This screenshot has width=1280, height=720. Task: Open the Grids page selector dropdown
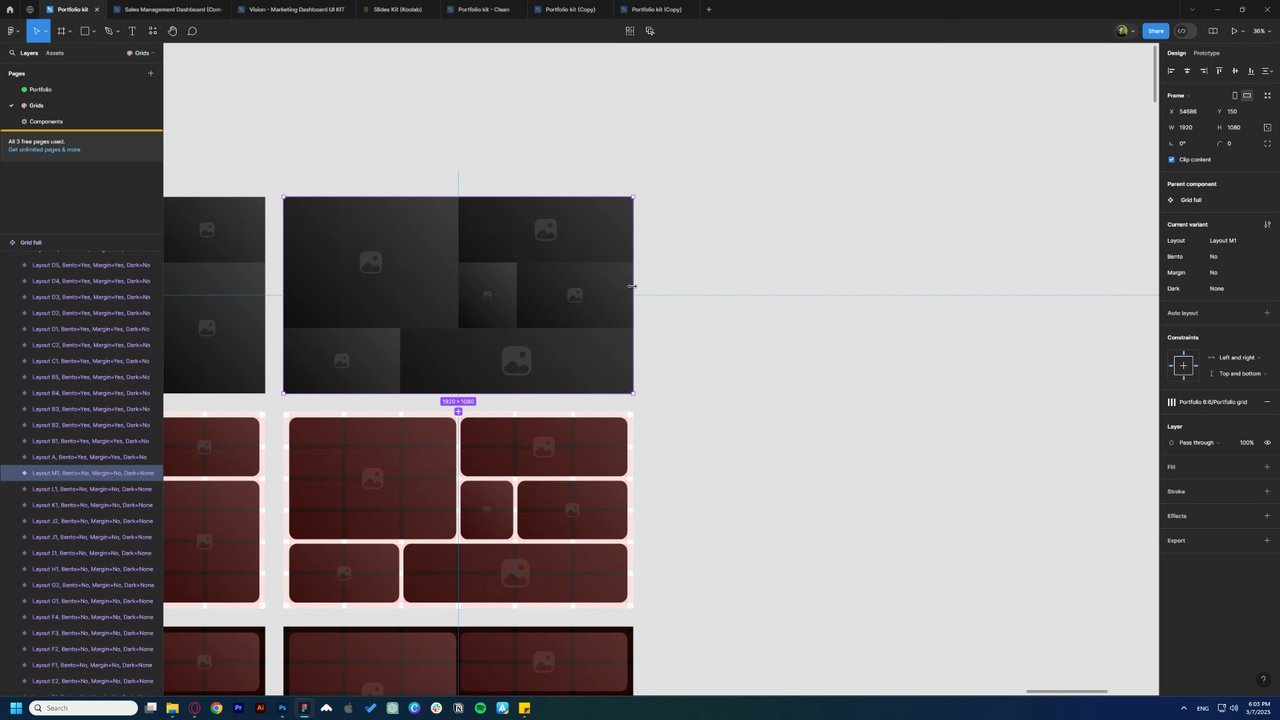pos(140,53)
